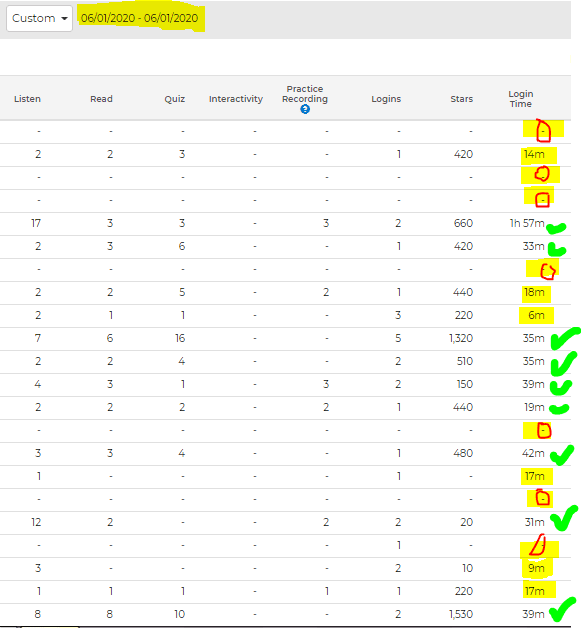Image resolution: width=581 pixels, height=628 pixels.
Task: Select the 1,530 stars cell
Action: point(461,614)
